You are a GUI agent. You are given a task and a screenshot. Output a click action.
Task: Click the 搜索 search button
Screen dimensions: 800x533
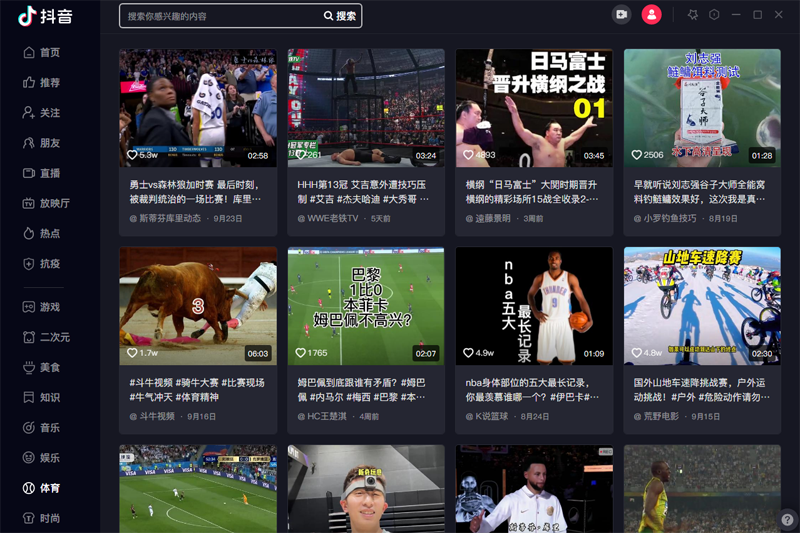pyautogui.click(x=340, y=16)
